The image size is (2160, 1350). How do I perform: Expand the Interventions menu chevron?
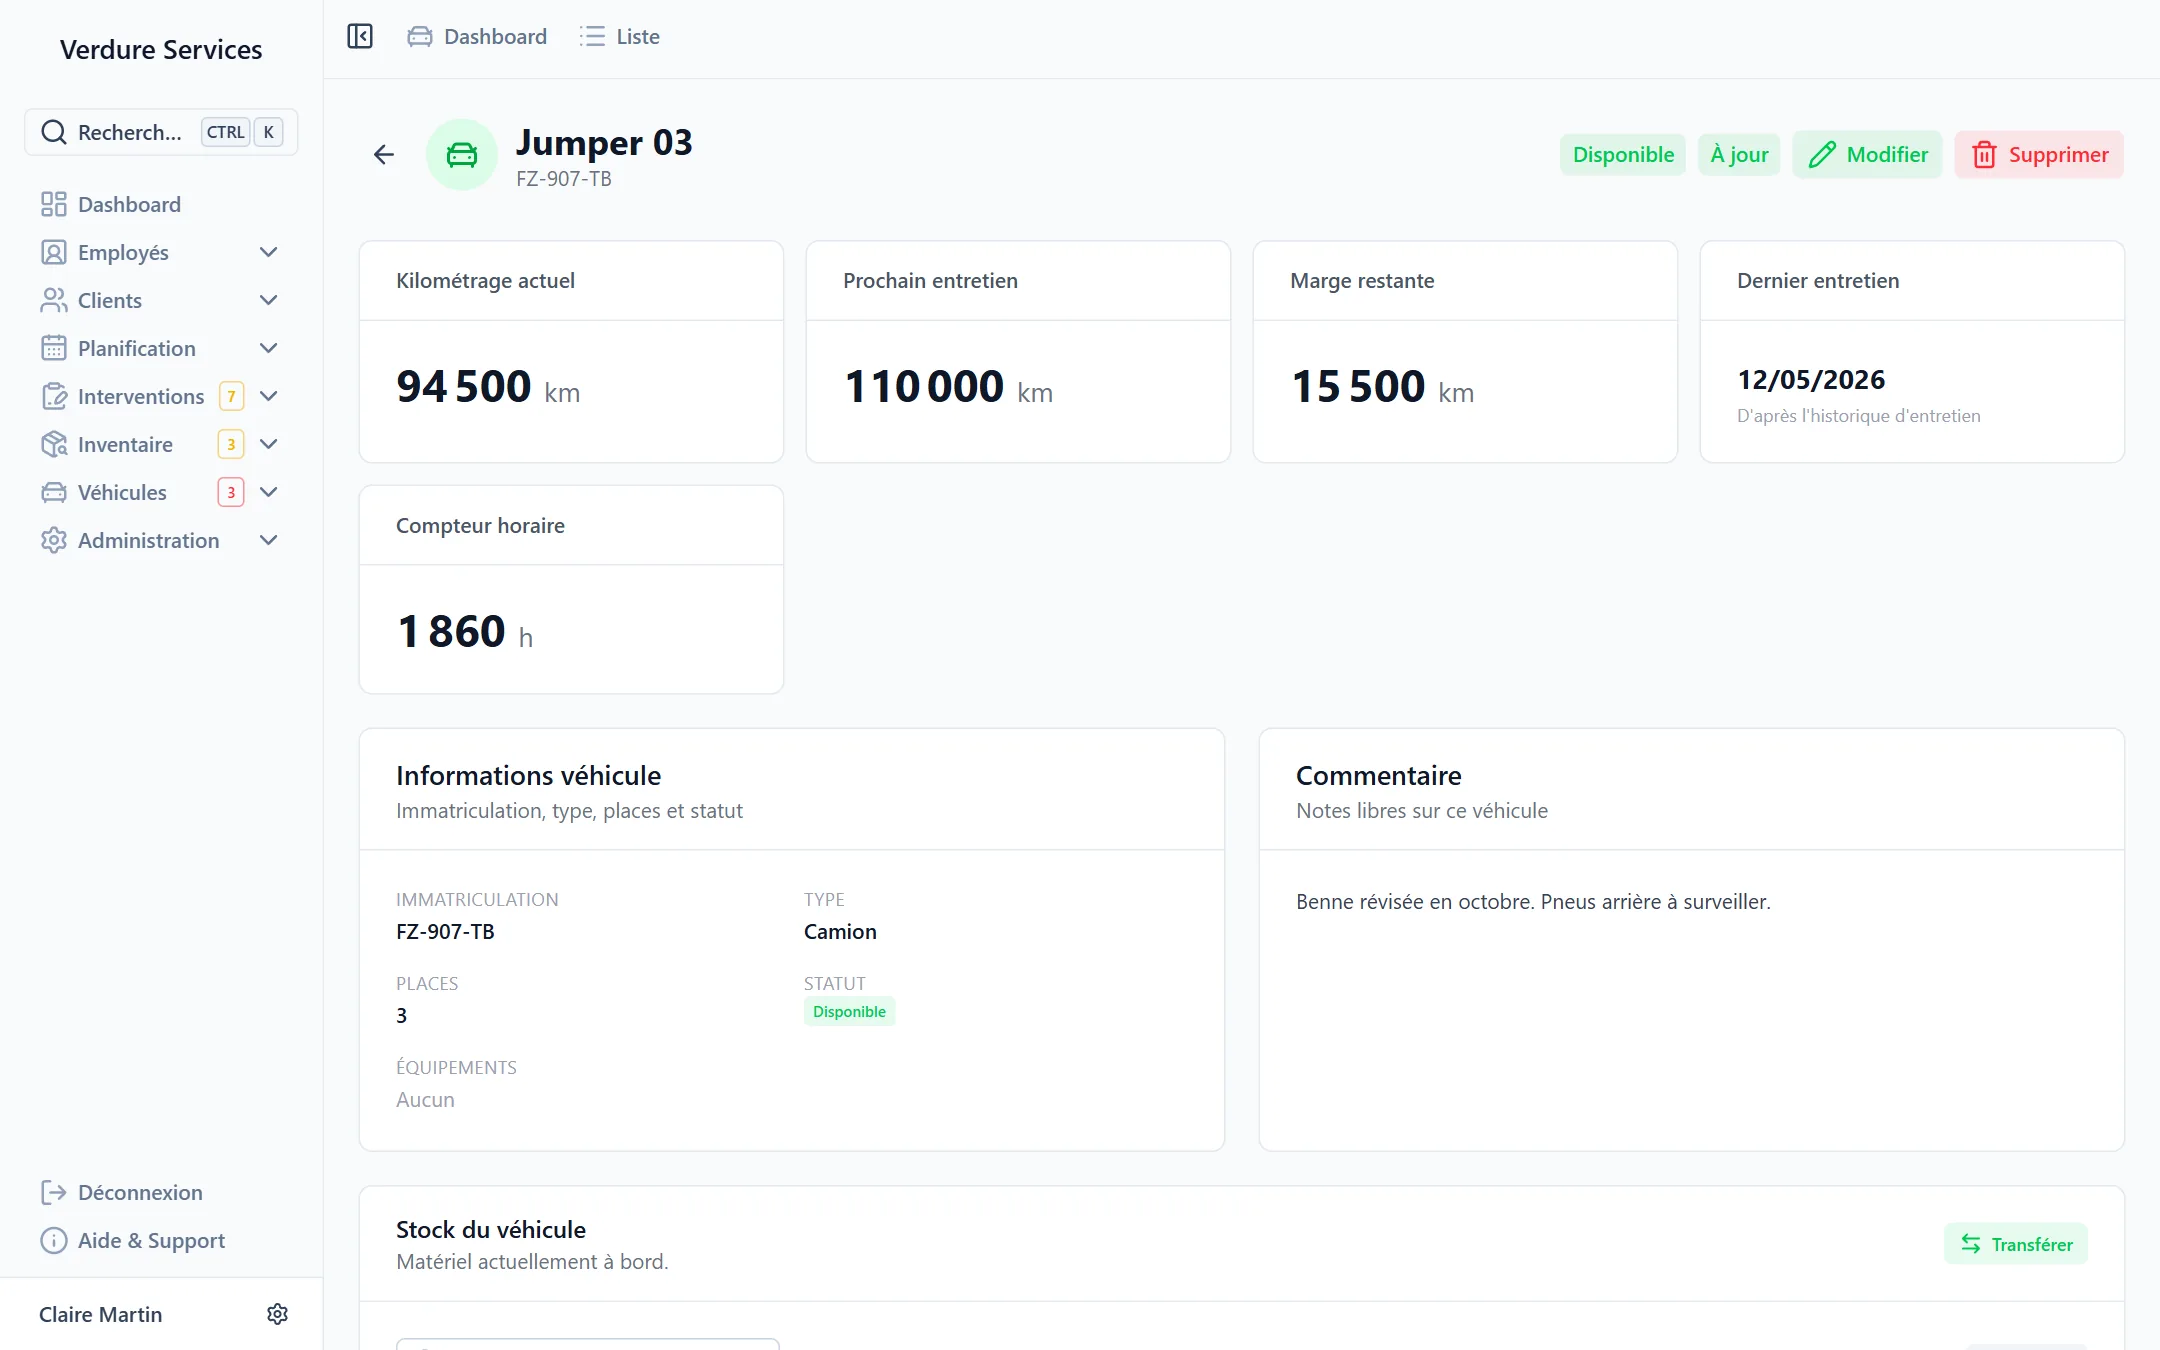point(268,396)
